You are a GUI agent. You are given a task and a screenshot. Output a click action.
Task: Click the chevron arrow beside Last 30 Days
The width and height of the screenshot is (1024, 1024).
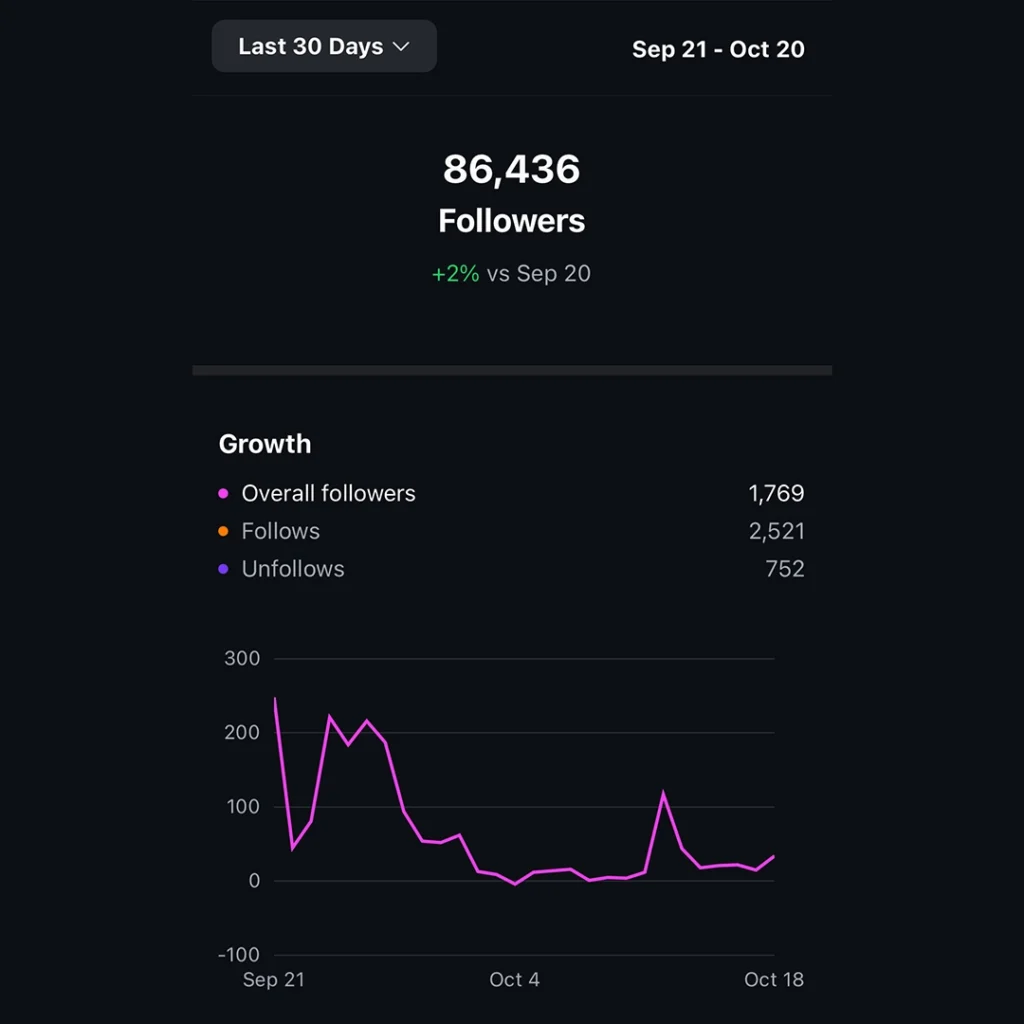[x=401, y=47]
